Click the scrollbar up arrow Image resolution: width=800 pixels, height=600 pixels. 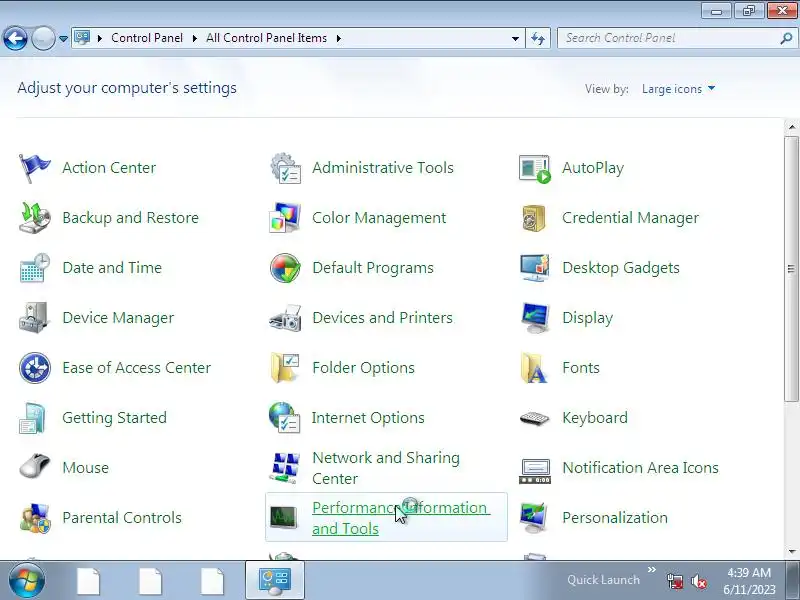tap(791, 127)
